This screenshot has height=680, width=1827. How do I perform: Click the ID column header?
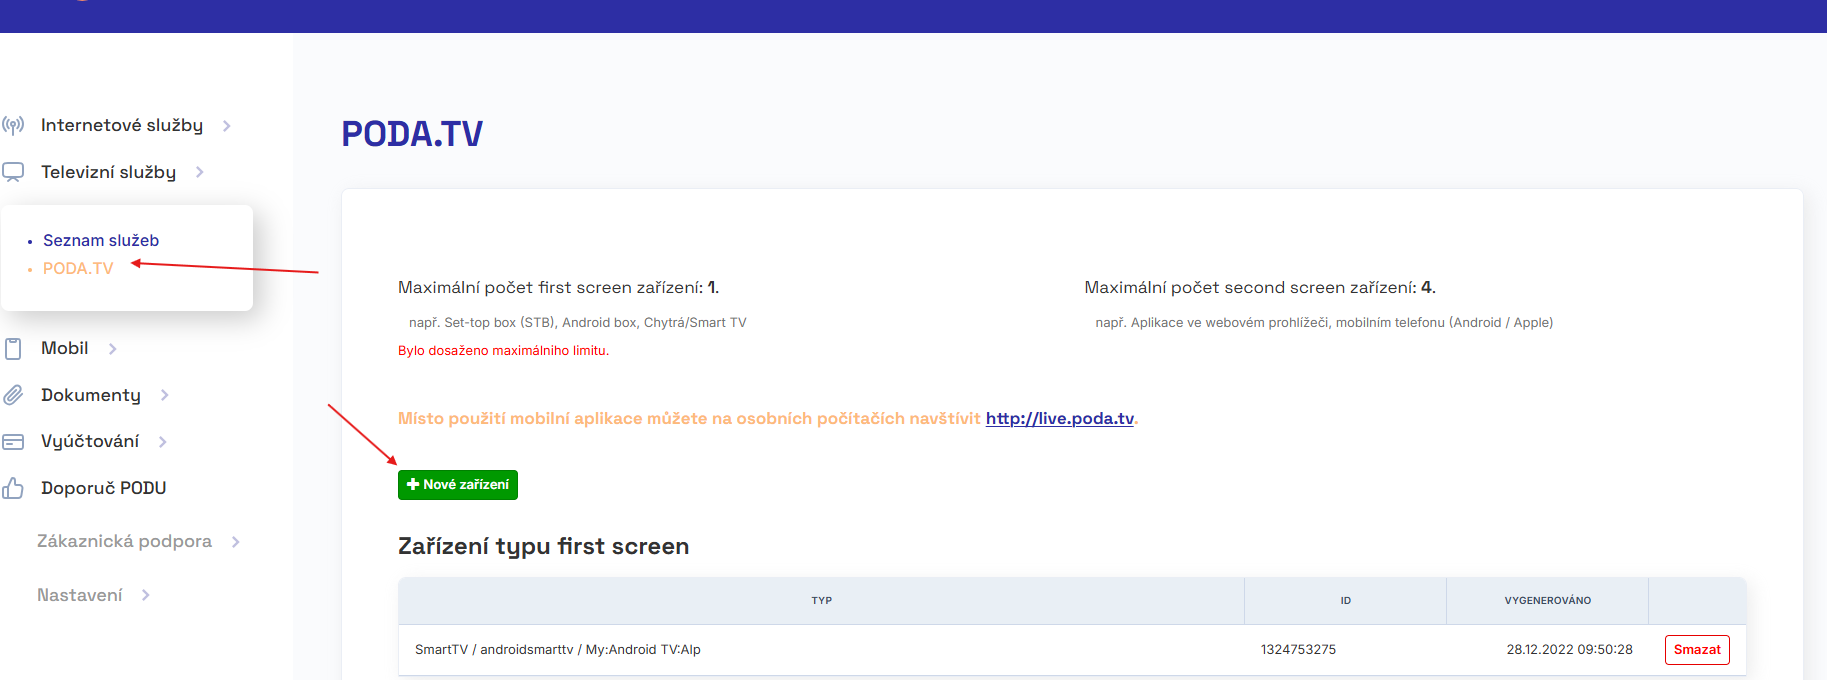pos(1346,601)
